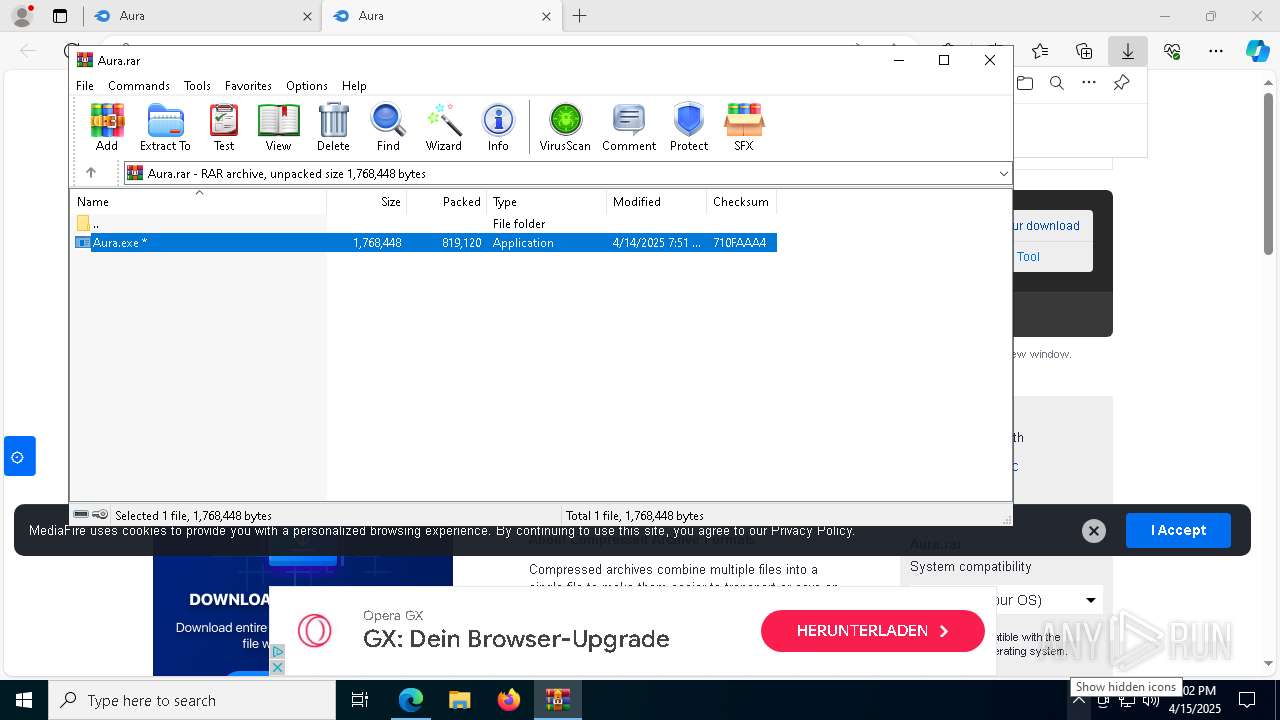Sort by Type column header
This screenshot has width=1280, height=720.
(x=547, y=202)
